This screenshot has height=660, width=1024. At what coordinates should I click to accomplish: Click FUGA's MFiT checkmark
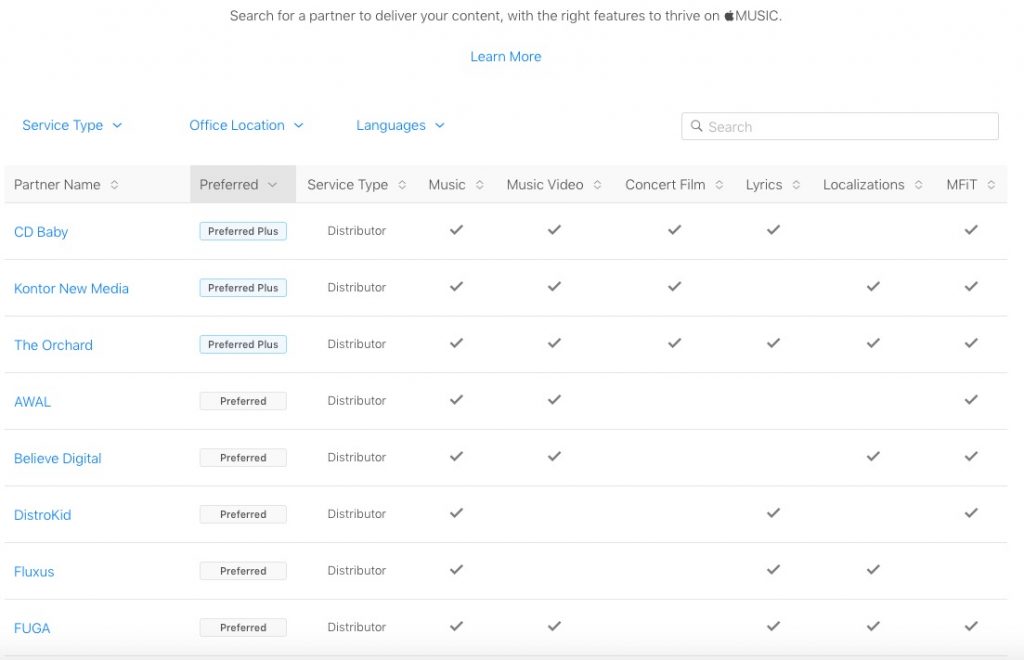(x=971, y=626)
